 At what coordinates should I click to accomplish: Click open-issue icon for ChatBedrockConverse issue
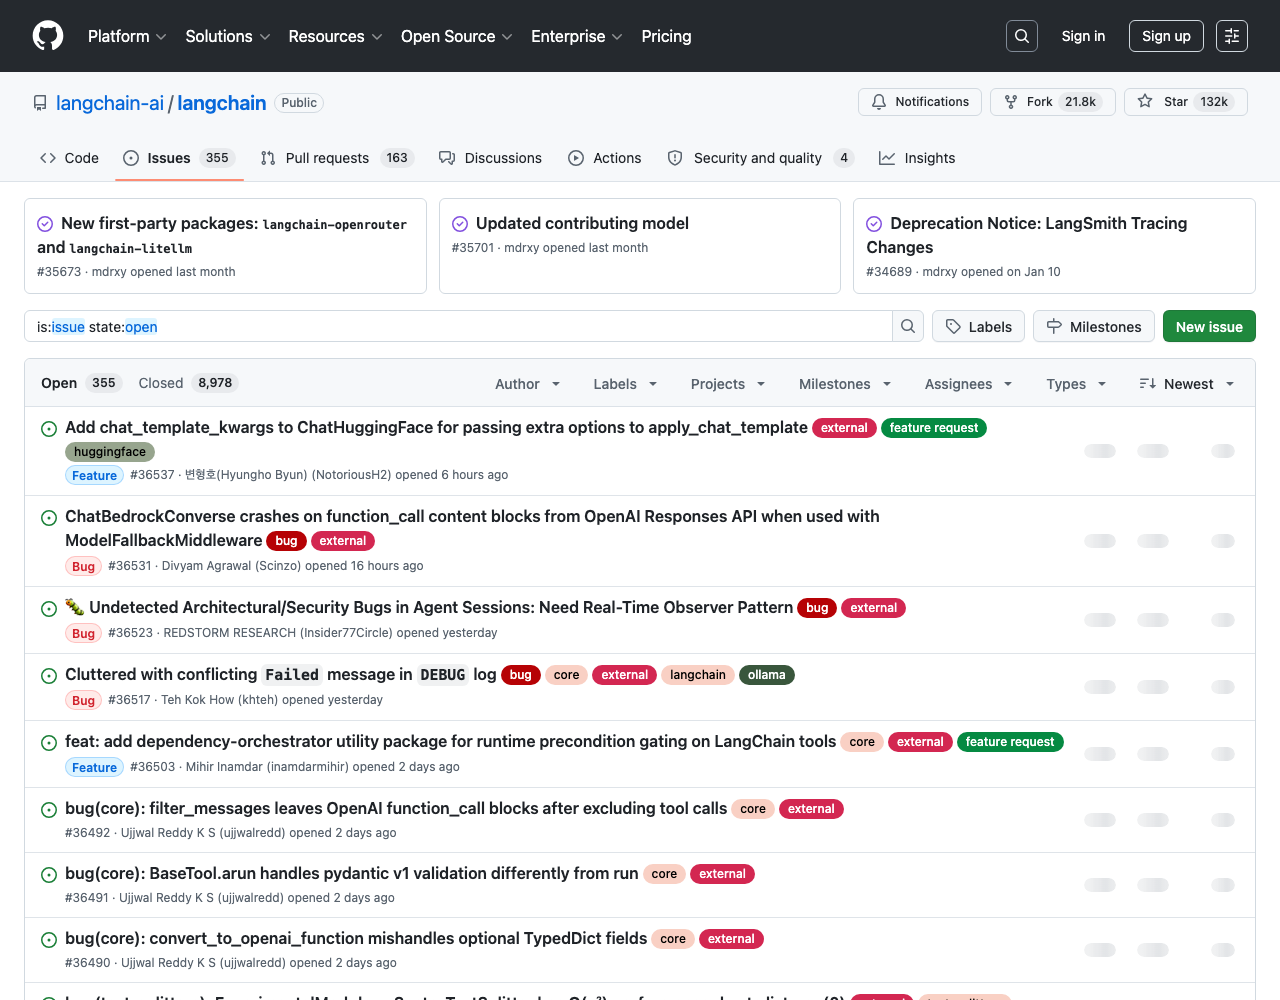tap(49, 518)
